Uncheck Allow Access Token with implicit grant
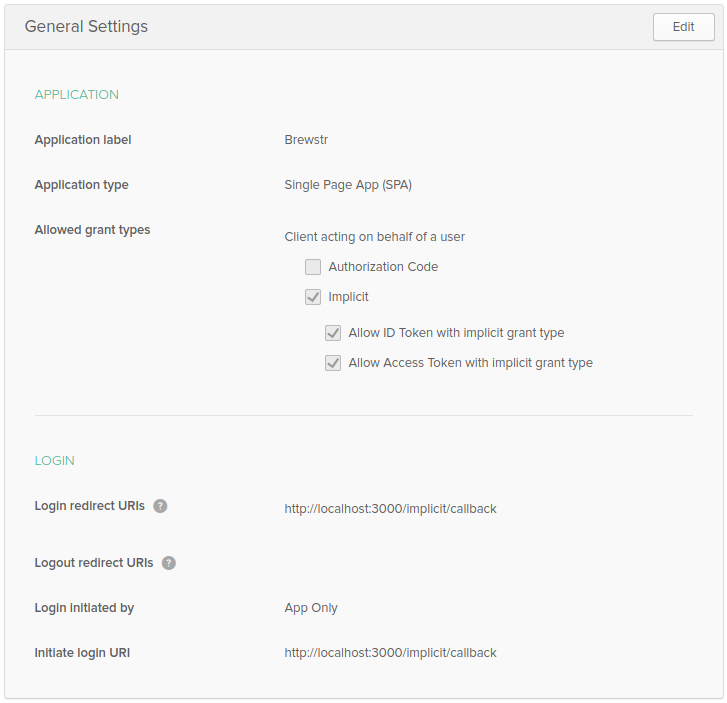This screenshot has height=703, width=727. (x=333, y=363)
